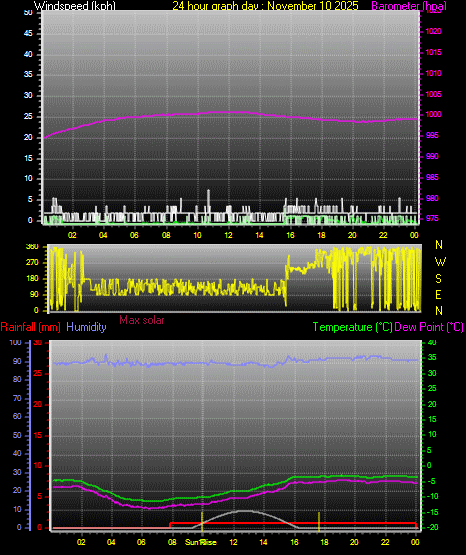
Task: Select the 12 hour label under windspeed graph
Action: 228,235
